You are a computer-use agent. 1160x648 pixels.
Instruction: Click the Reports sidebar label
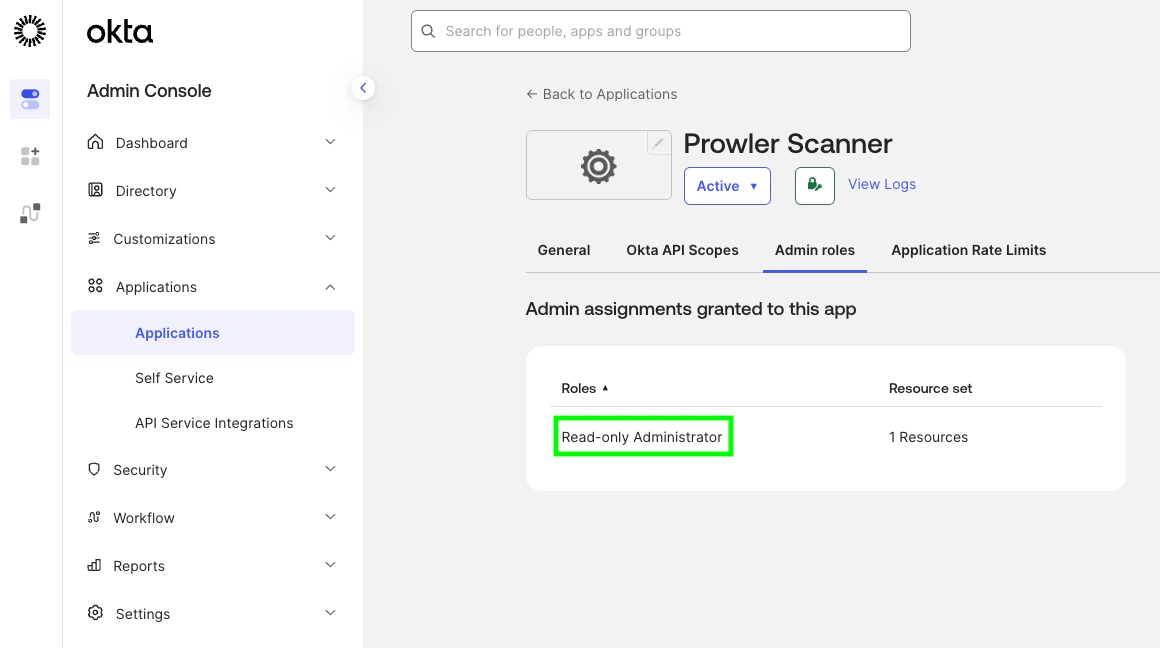coord(139,566)
